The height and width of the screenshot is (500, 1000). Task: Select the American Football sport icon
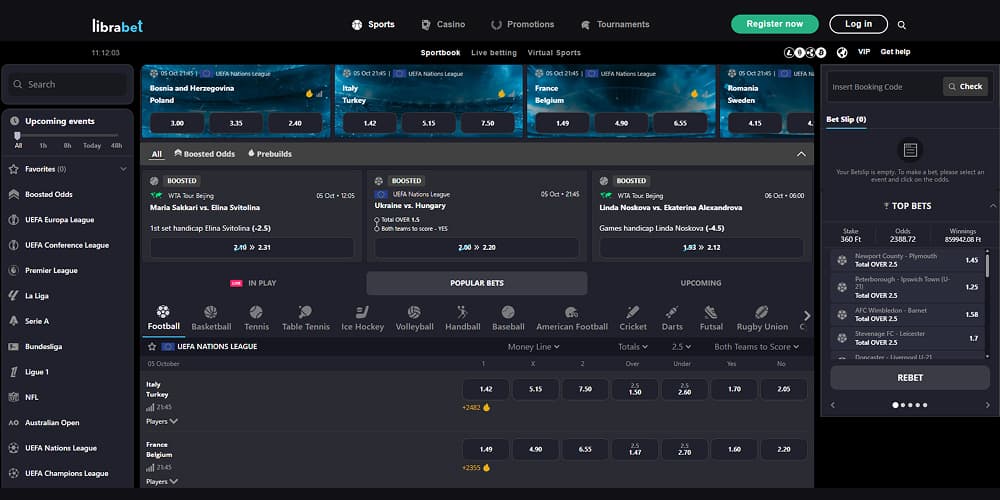pos(571,312)
